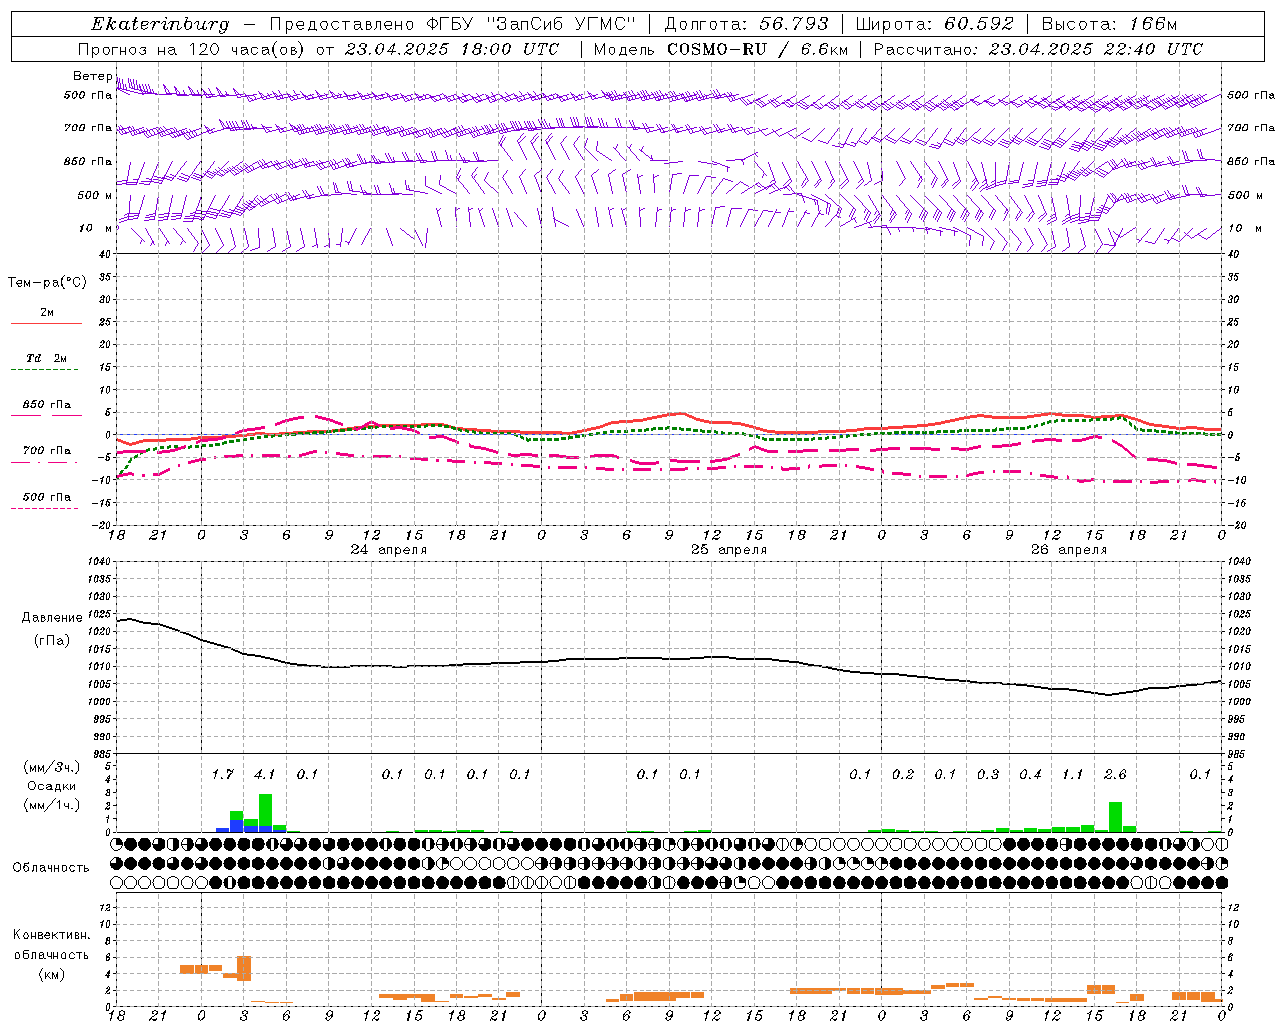Click the Ekaterinburg station title
Screen dimensions: 1280x1024
coord(160,24)
